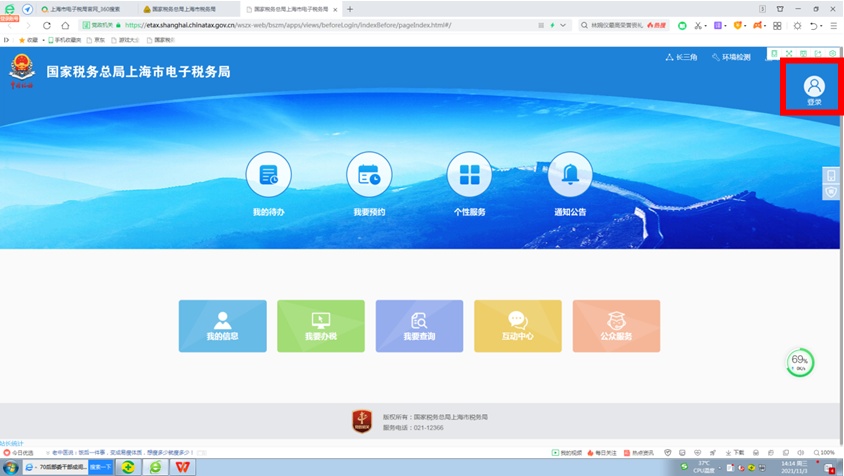This screenshot has height=476, width=844.
Task: Click the 长三角 link in header
Action: (x=681, y=57)
